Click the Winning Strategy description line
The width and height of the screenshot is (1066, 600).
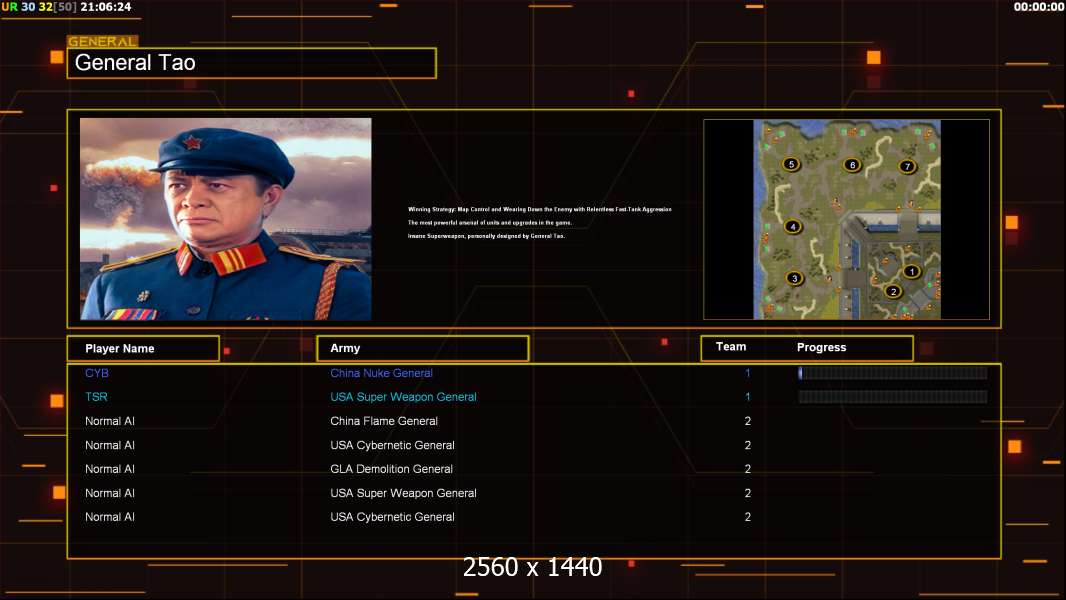(540, 209)
